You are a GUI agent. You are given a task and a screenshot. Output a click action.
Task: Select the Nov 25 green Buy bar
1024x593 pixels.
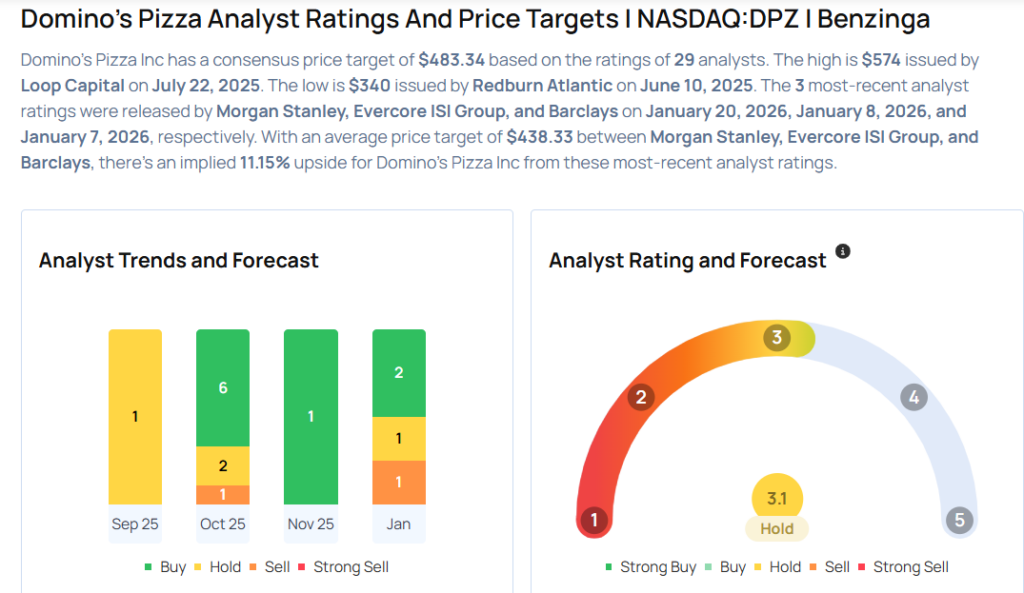[x=311, y=417]
